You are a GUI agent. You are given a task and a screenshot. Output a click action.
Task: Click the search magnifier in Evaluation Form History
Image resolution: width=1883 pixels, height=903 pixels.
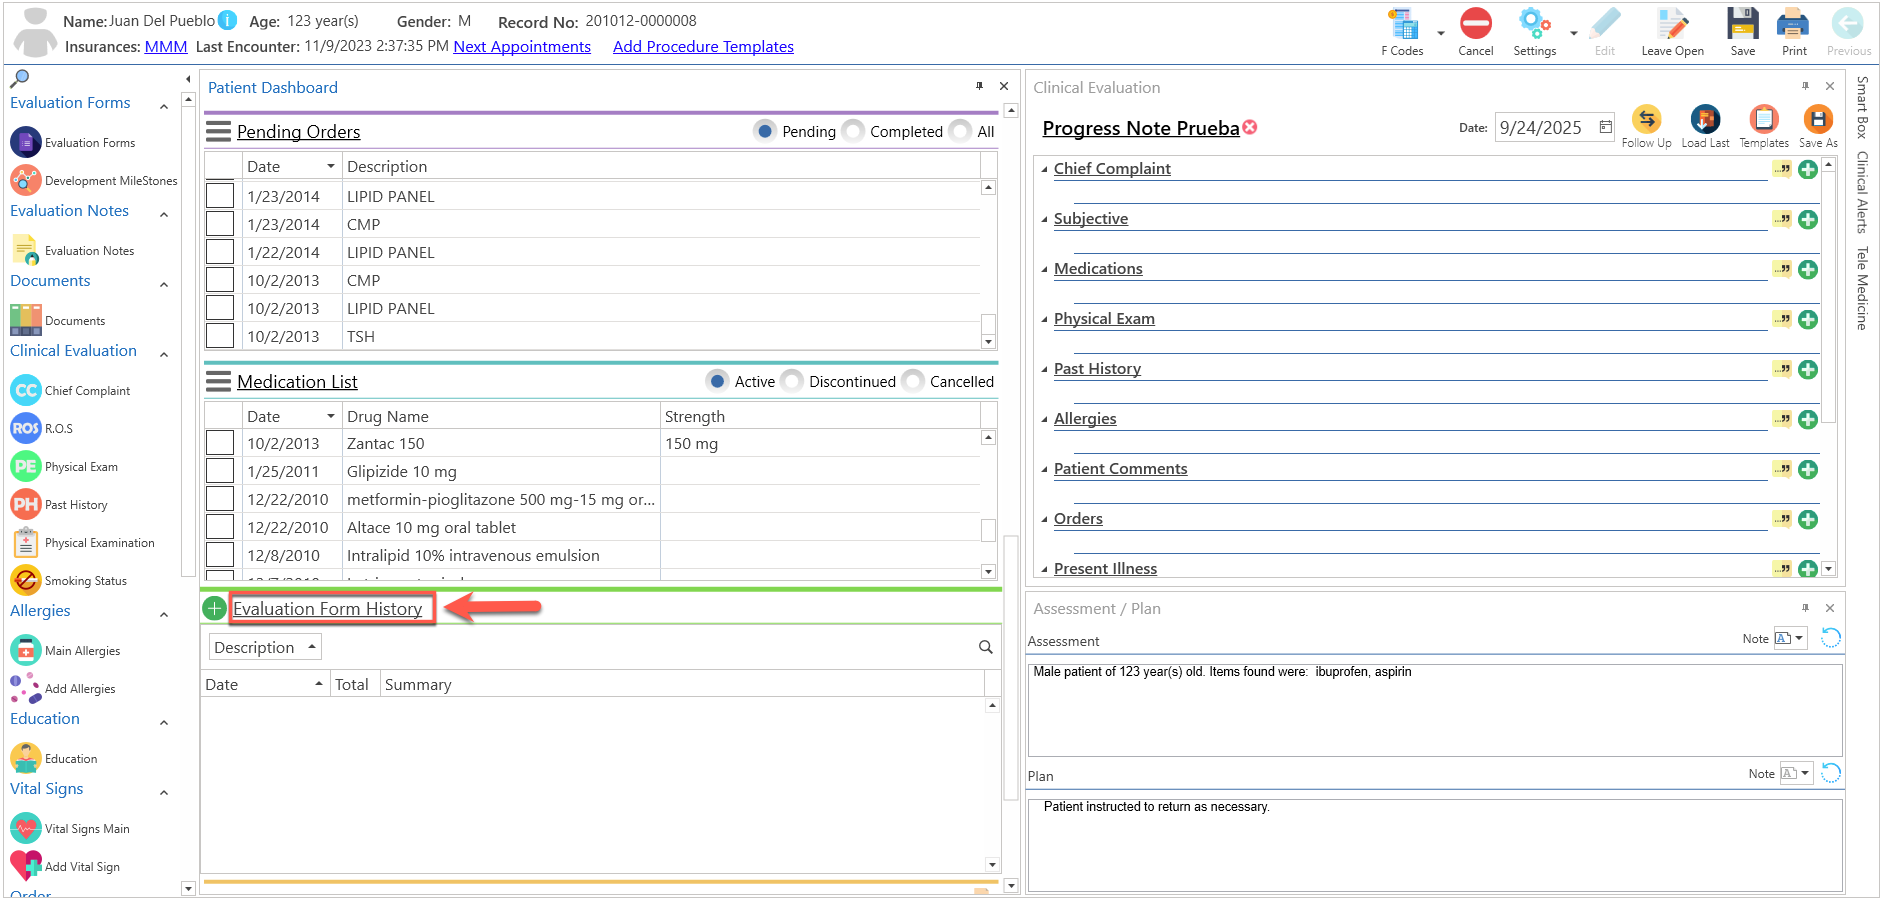click(985, 648)
